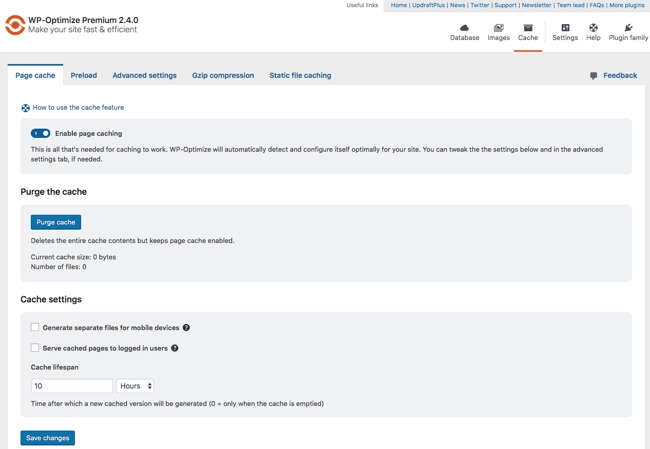Open the Home useful link

click(x=399, y=5)
